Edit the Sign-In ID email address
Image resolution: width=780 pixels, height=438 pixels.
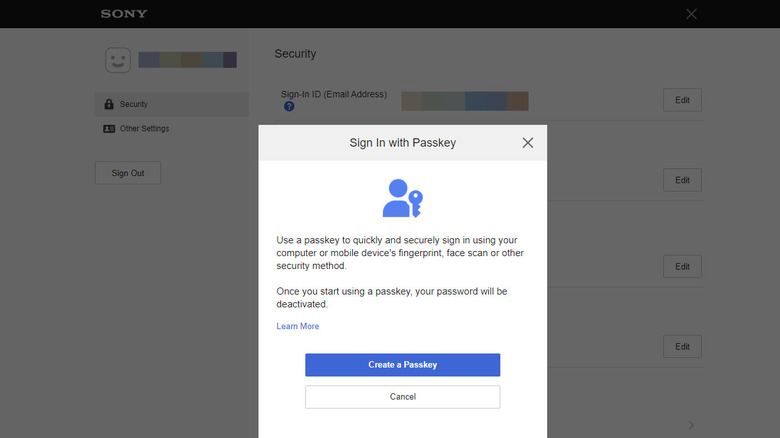click(x=682, y=100)
